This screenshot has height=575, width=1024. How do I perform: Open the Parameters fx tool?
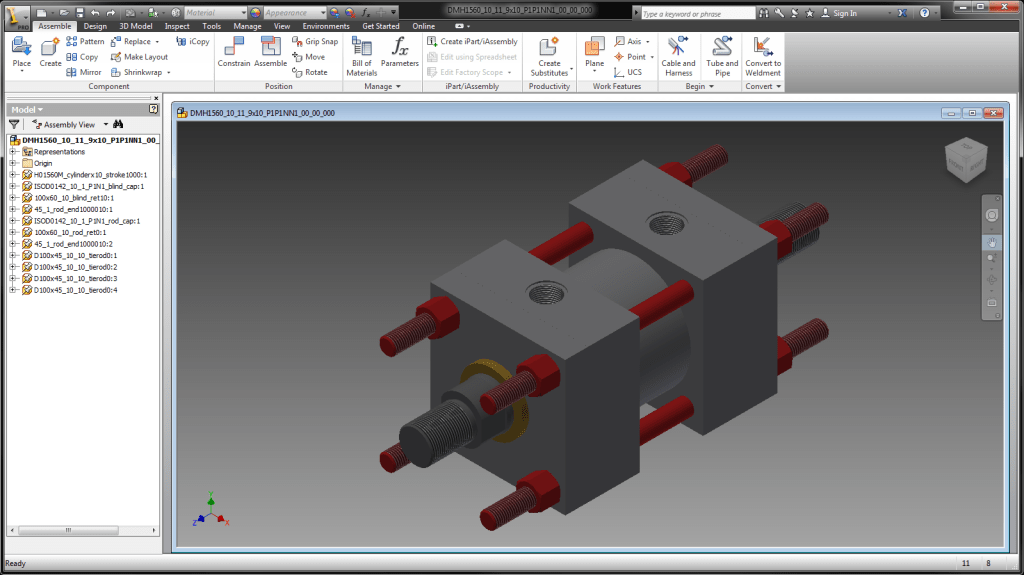coord(399,52)
